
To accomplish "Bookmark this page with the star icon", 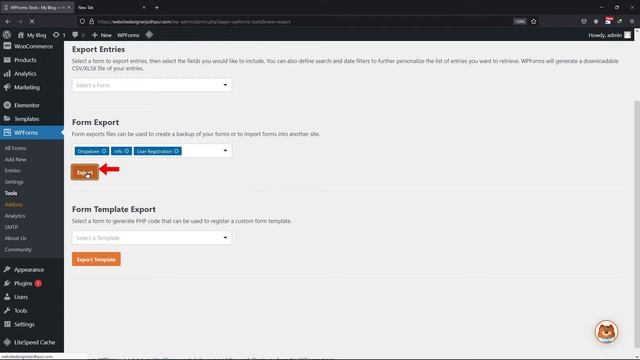I will point(533,21).
